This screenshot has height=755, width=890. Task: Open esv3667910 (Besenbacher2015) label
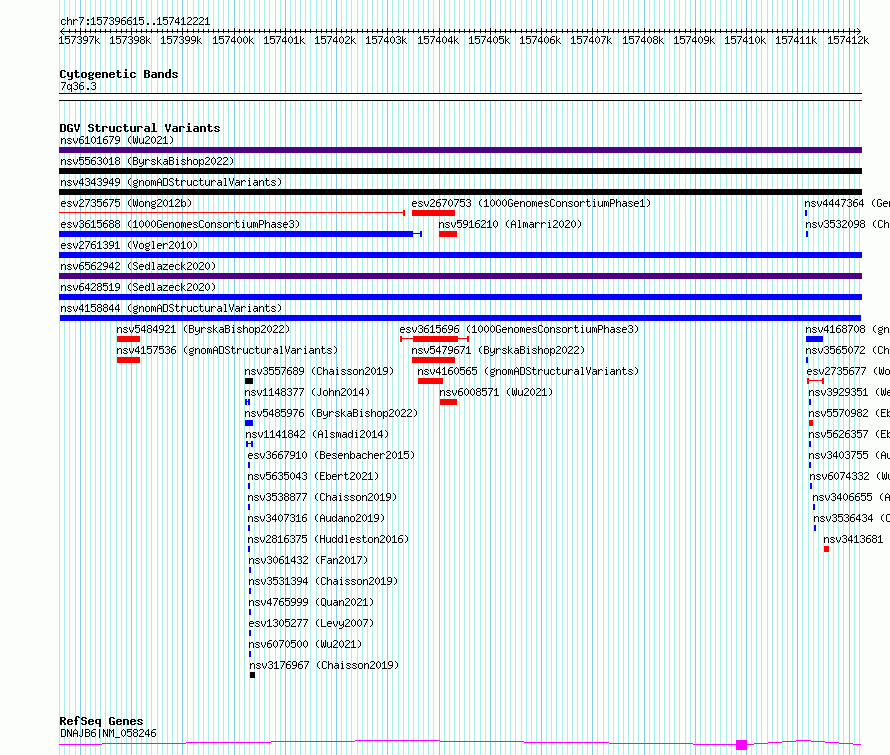[x=331, y=455]
